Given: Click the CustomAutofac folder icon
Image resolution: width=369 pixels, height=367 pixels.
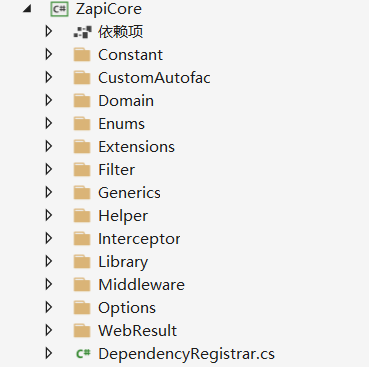Looking at the screenshot, I should (82, 78).
